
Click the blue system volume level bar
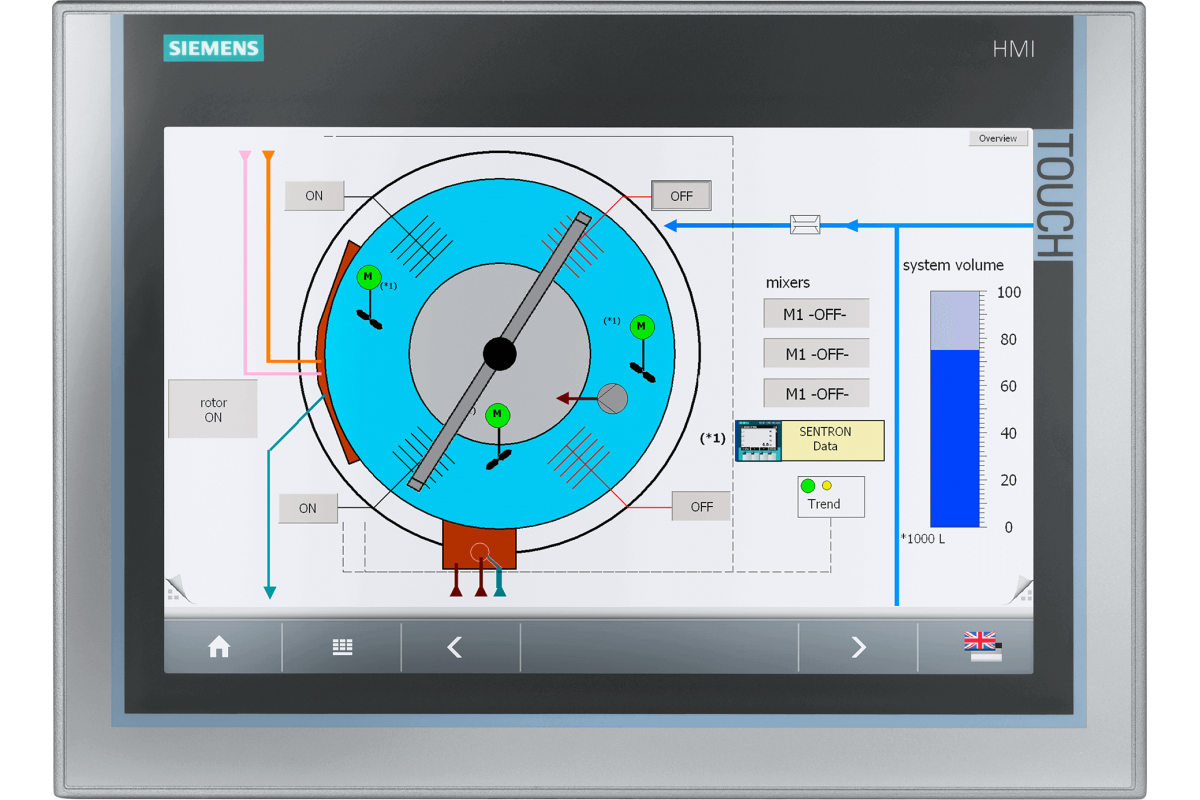tap(955, 438)
